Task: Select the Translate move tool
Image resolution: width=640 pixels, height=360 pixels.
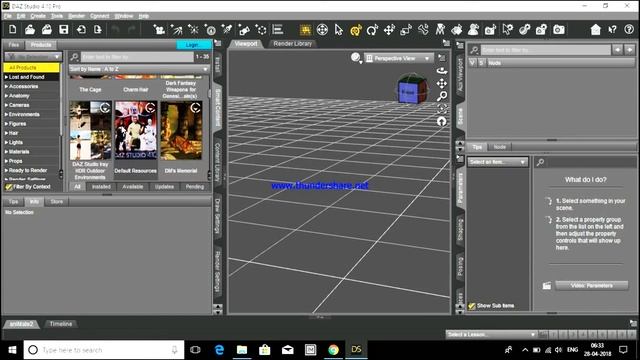Action: [x=389, y=30]
